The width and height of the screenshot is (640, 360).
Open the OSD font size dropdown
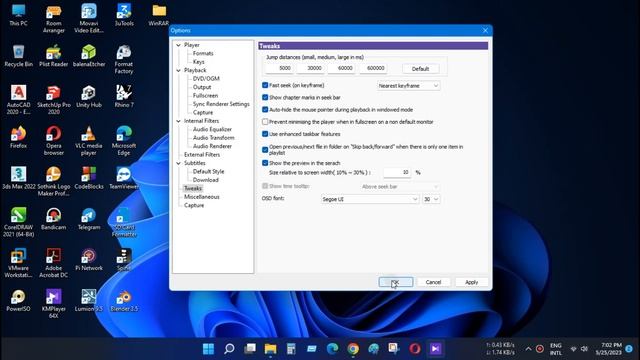point(431,199)
